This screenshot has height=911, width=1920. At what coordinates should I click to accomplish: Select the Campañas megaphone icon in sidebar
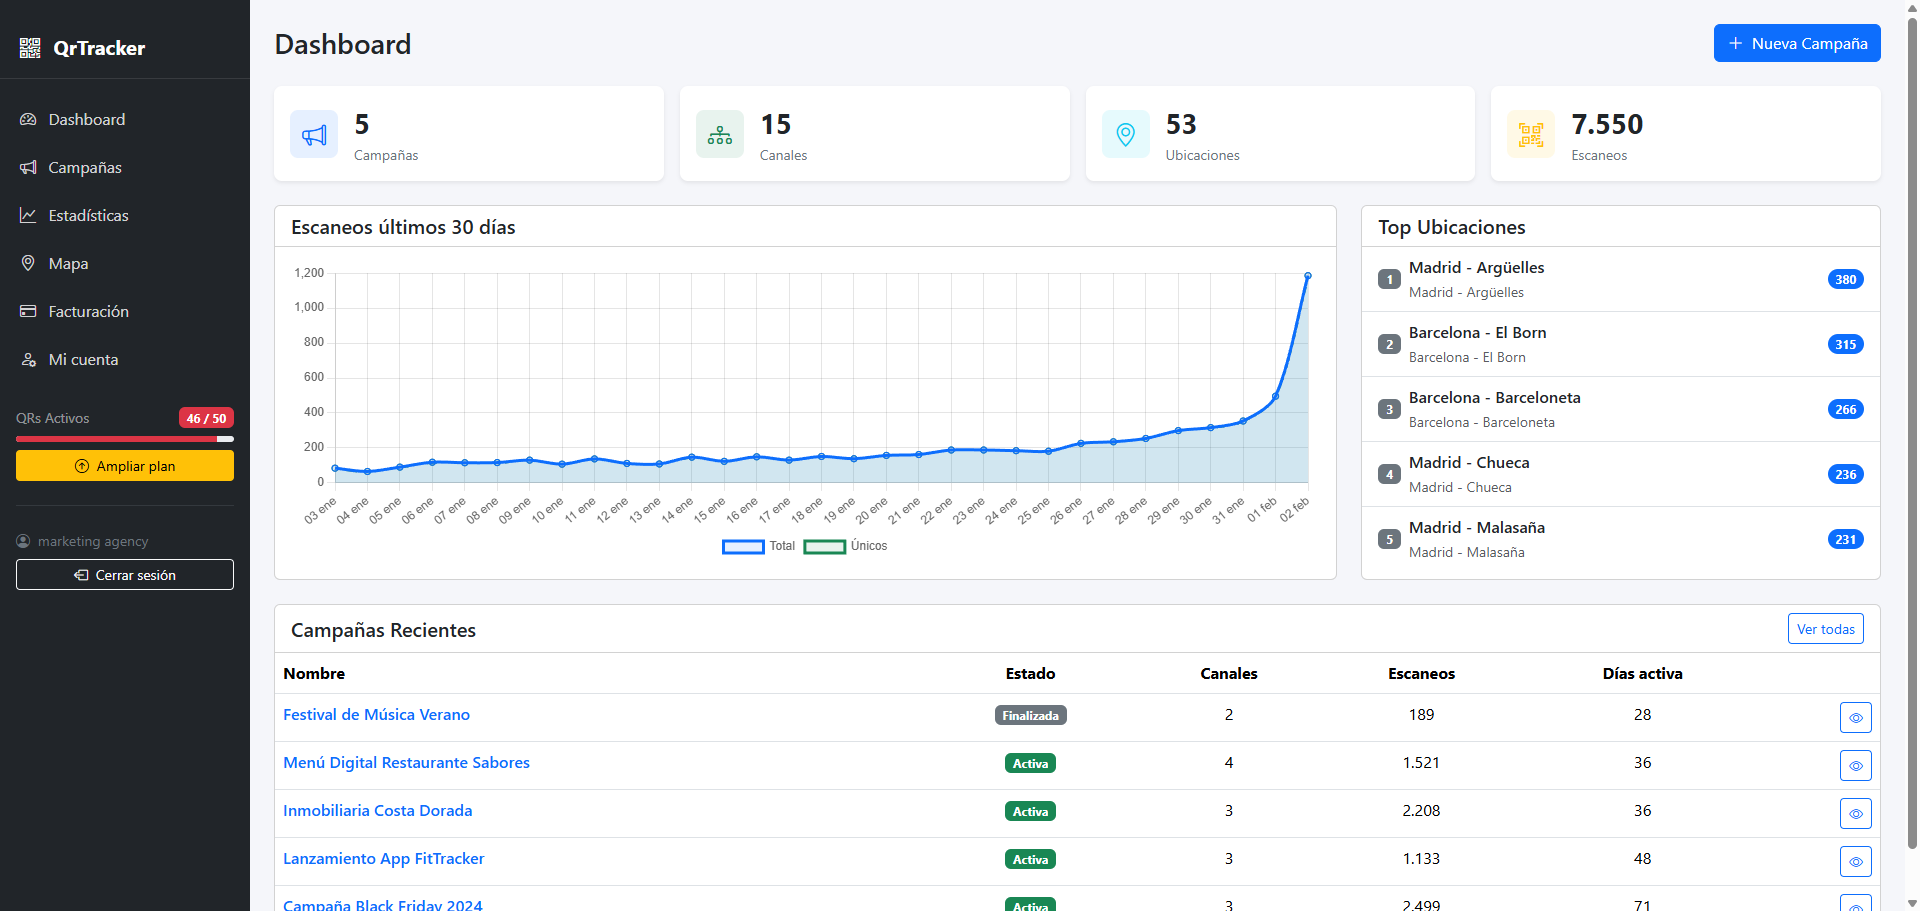click(x=28, y=167)
